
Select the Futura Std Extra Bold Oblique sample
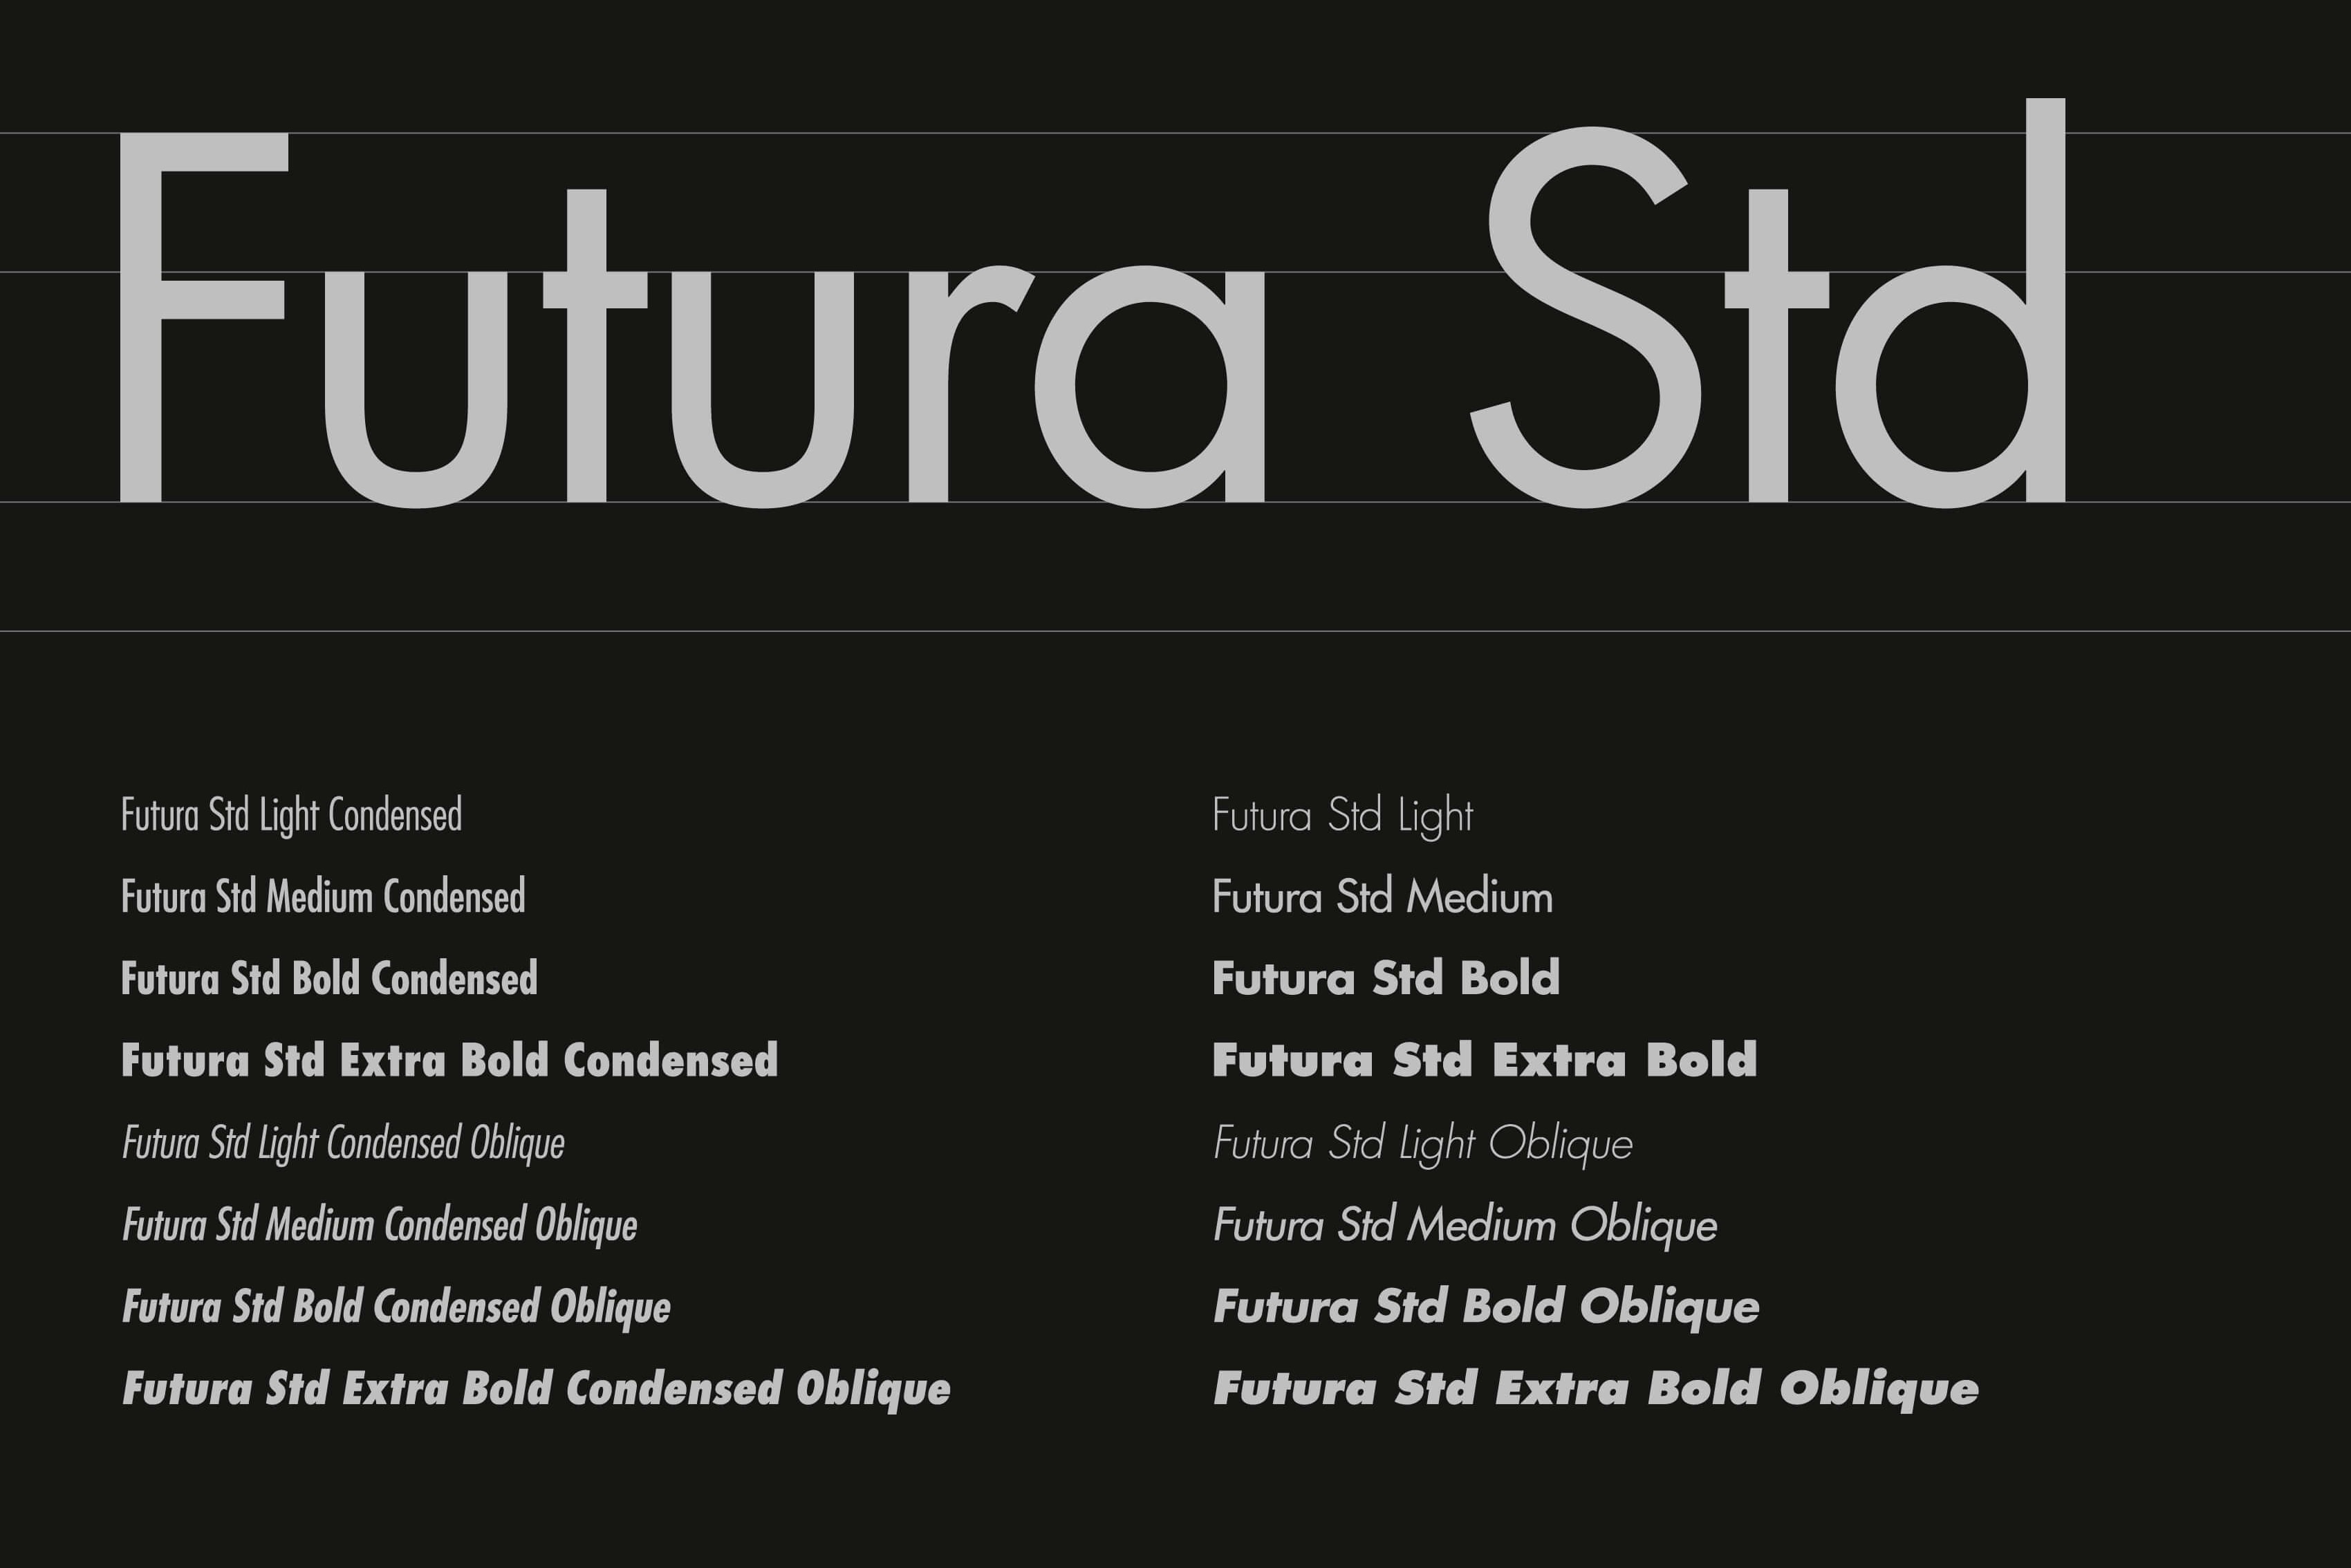[x=1596, y=1390]
